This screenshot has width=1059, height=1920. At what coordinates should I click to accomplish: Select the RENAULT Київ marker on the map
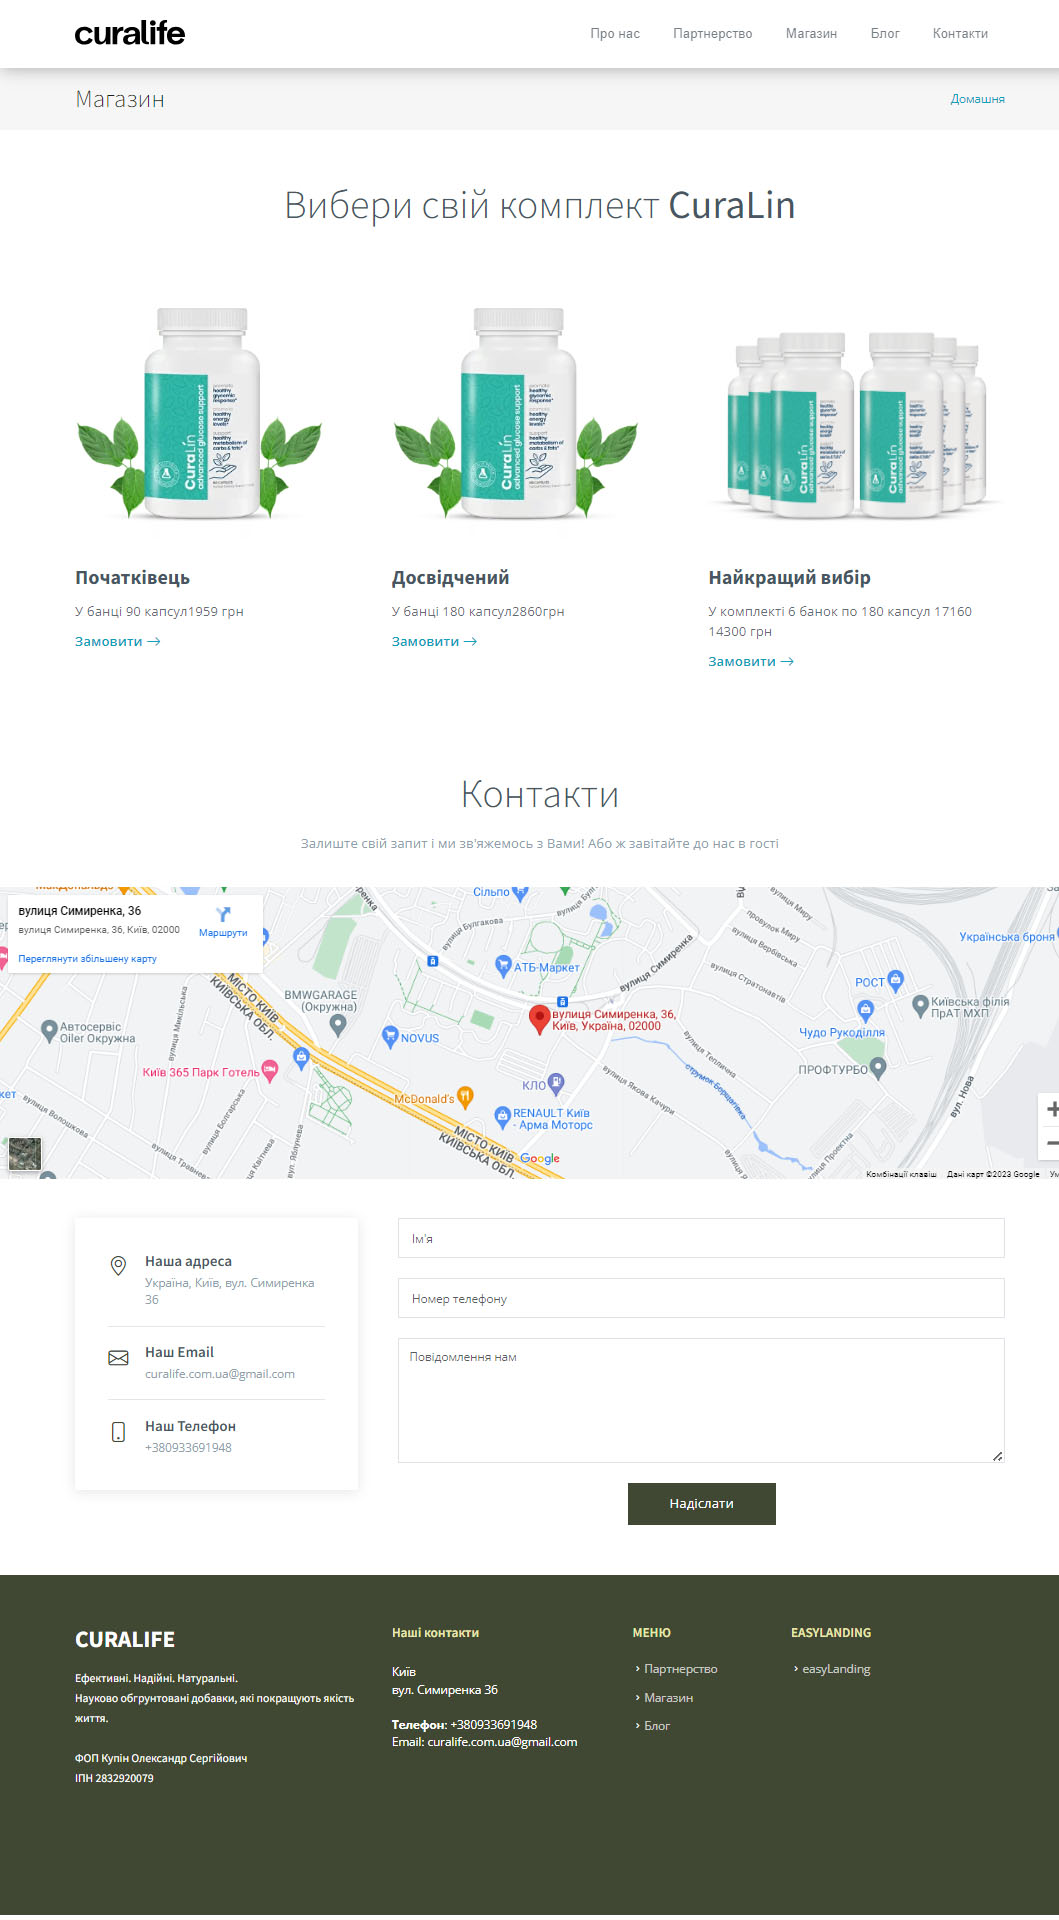pyautogui.click(x=503, y=1116)
